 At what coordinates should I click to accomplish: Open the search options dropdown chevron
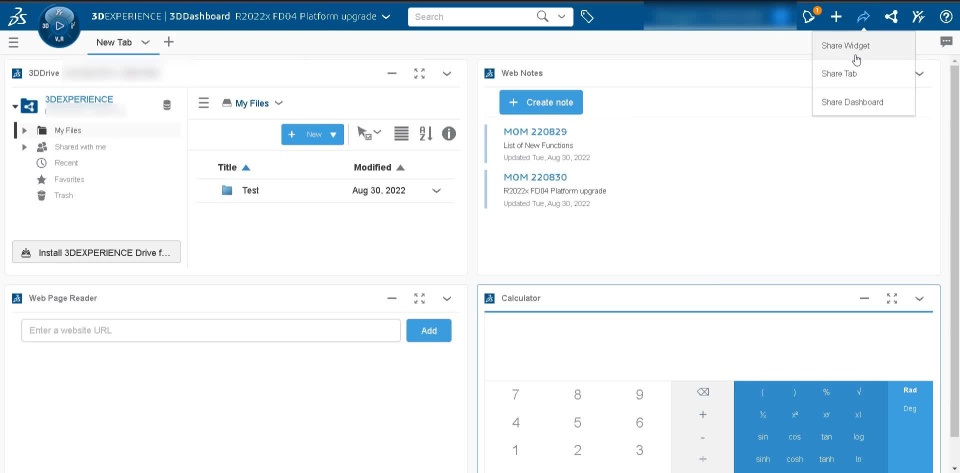tap(561, 17)
